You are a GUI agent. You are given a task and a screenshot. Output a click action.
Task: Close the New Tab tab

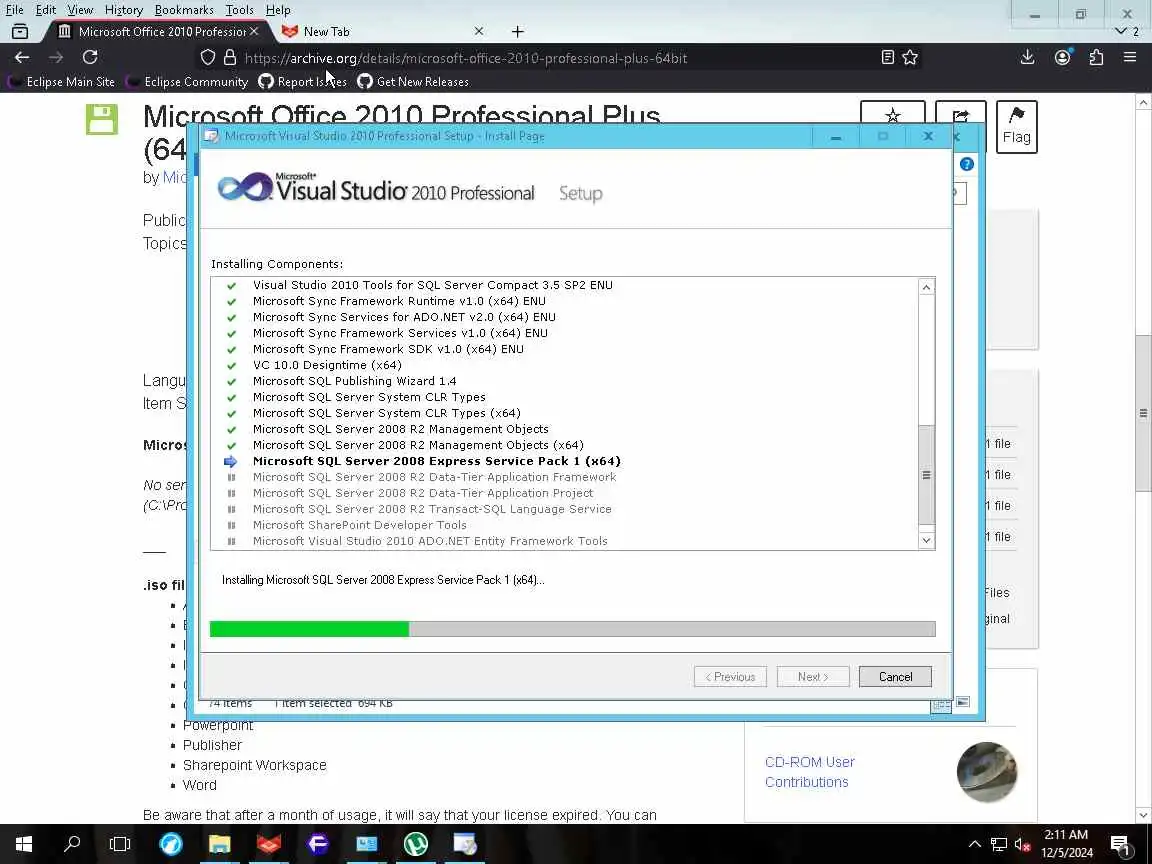[x=479, y=32]
